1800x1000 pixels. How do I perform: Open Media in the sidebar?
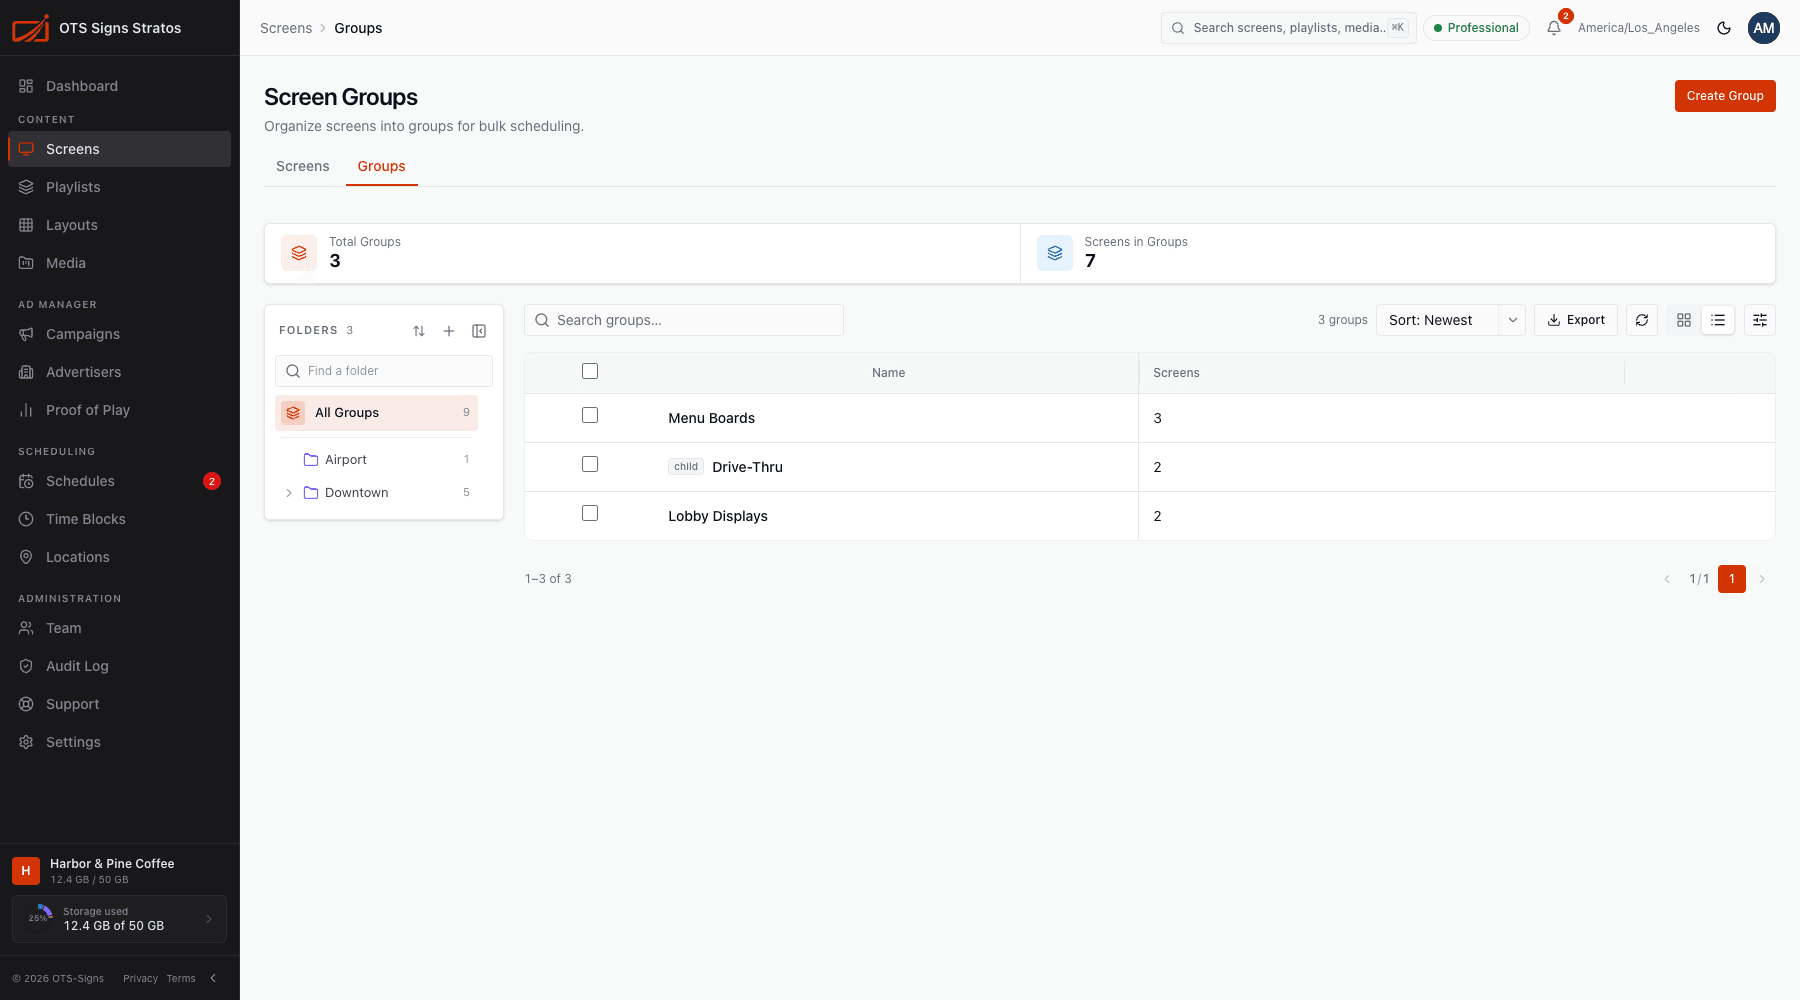120,263
